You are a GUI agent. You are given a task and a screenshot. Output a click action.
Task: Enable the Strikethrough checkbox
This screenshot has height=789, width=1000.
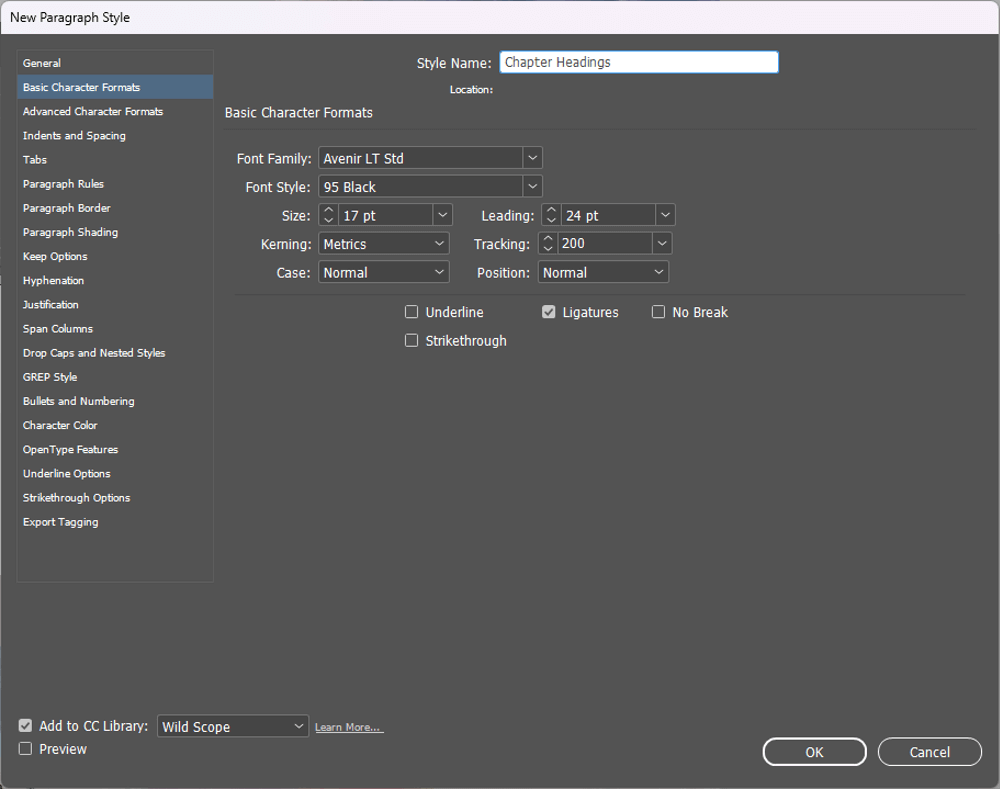click(411, 341)
